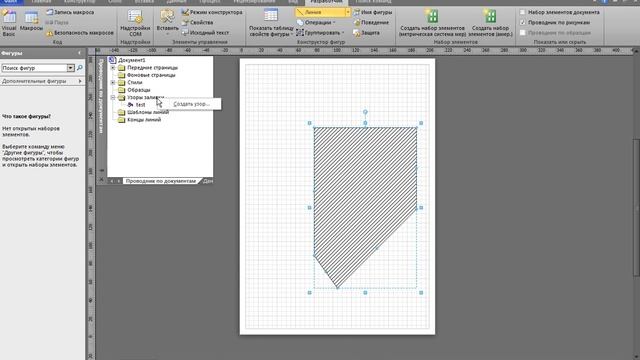Open the Группировать dropdown
Image resolution: width=640 pixels, height=360 pixels.
(x=320, y=33)
